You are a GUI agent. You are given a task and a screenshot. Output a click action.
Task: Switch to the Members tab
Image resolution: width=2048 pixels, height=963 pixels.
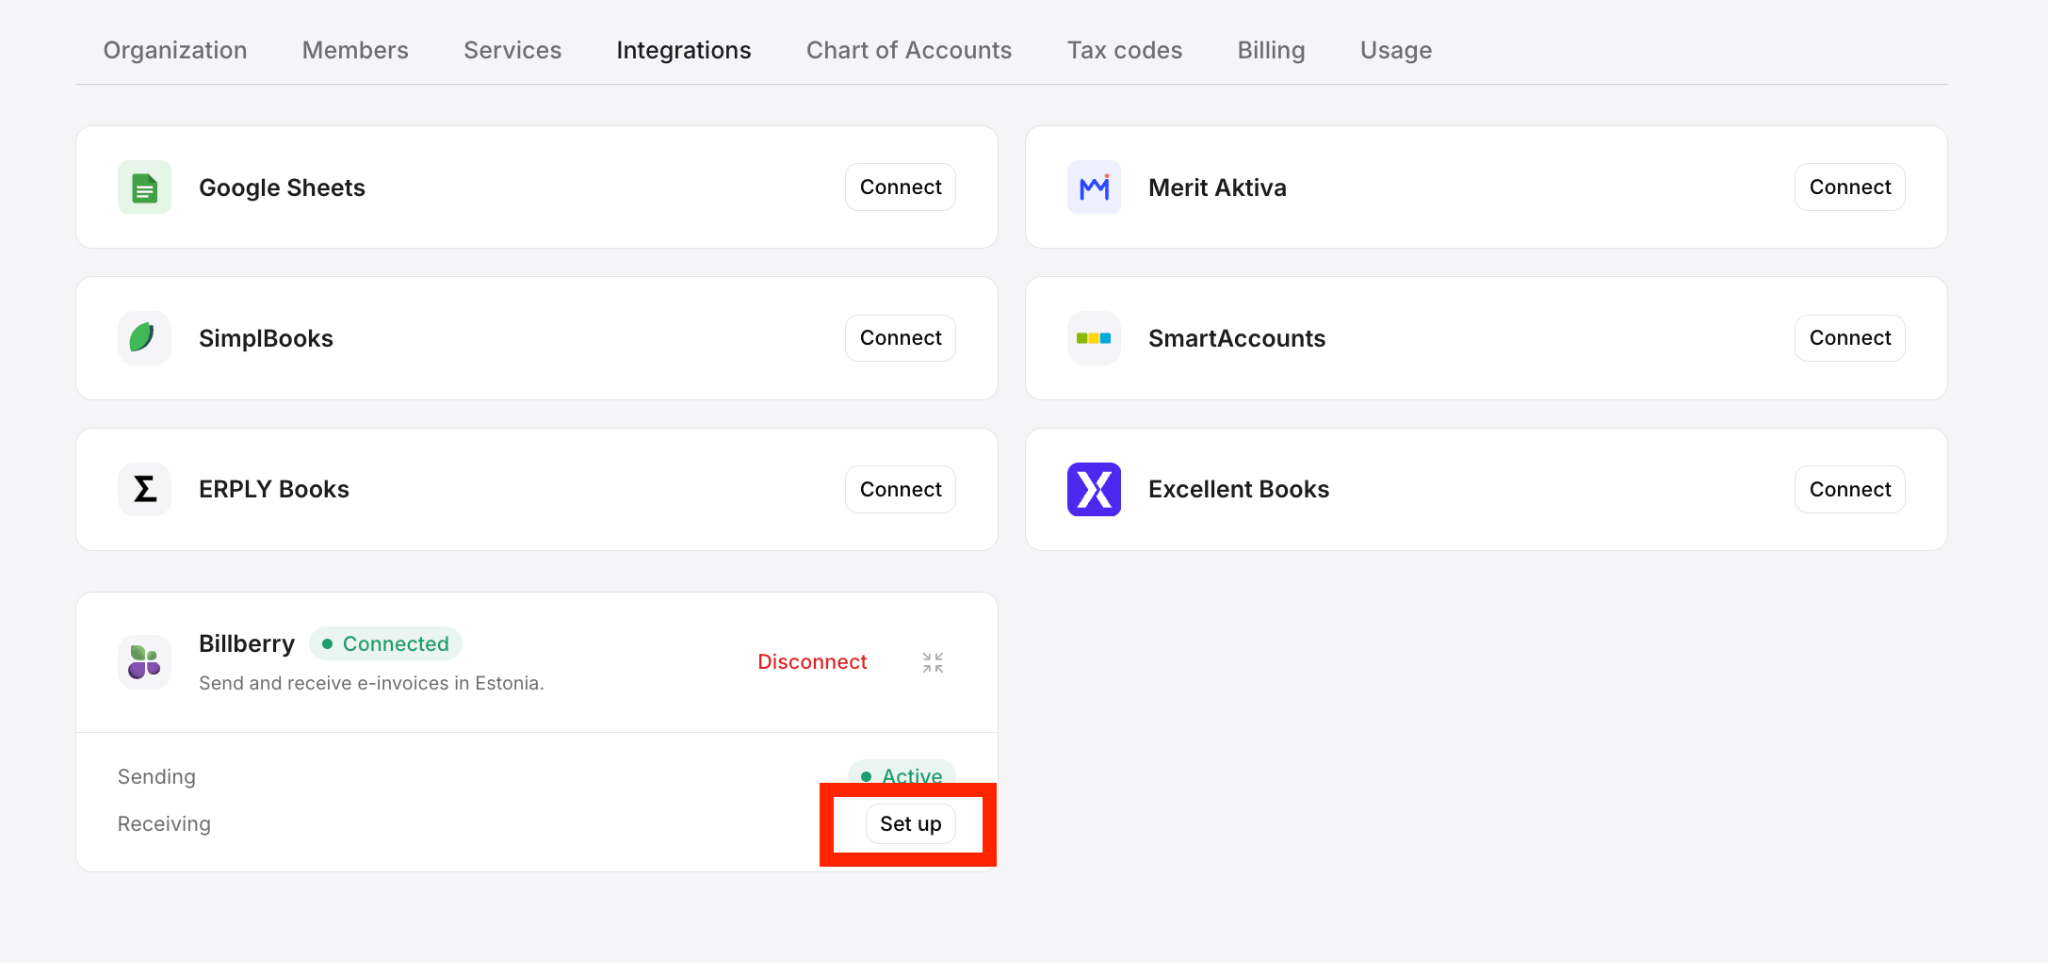(x=355, y=50)
